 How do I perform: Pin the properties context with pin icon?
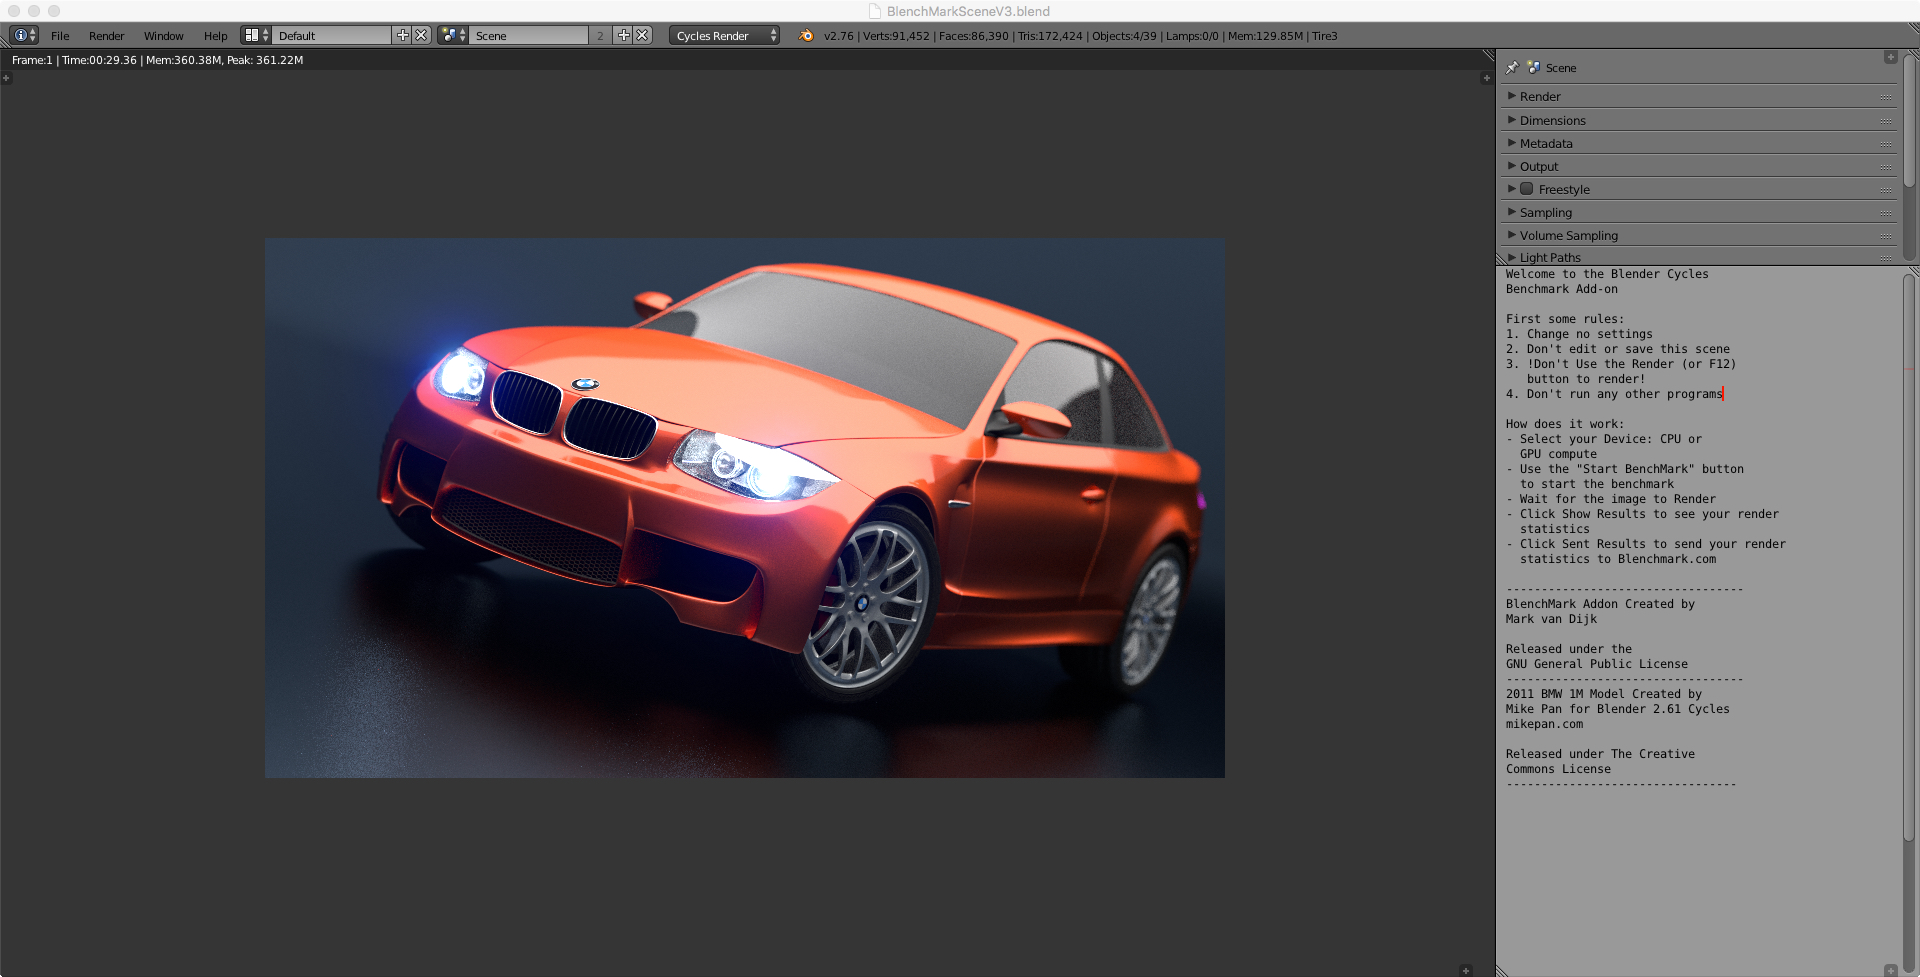click(x=1512, y=68)
